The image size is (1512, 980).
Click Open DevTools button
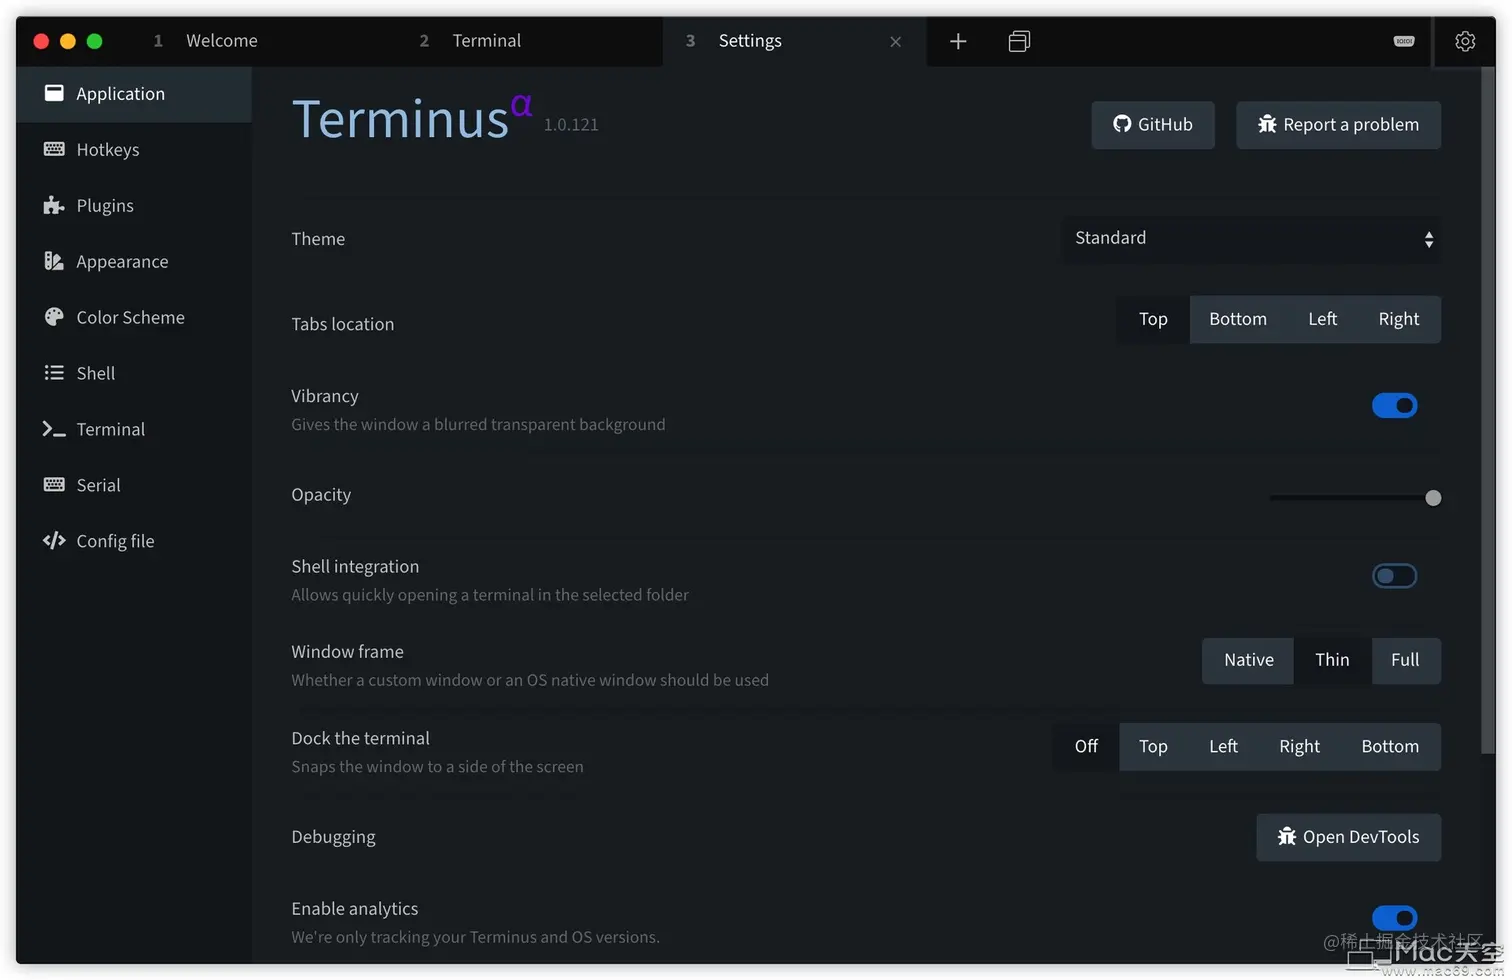(1348, 837)
